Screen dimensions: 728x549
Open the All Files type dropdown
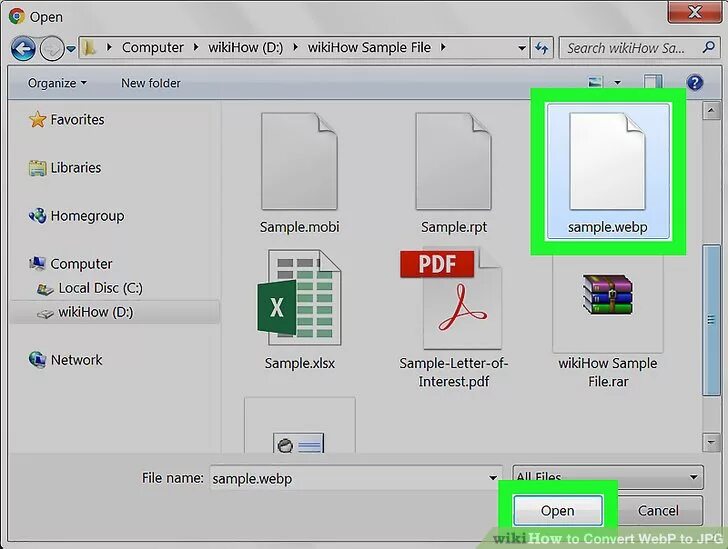coord(608,477)
